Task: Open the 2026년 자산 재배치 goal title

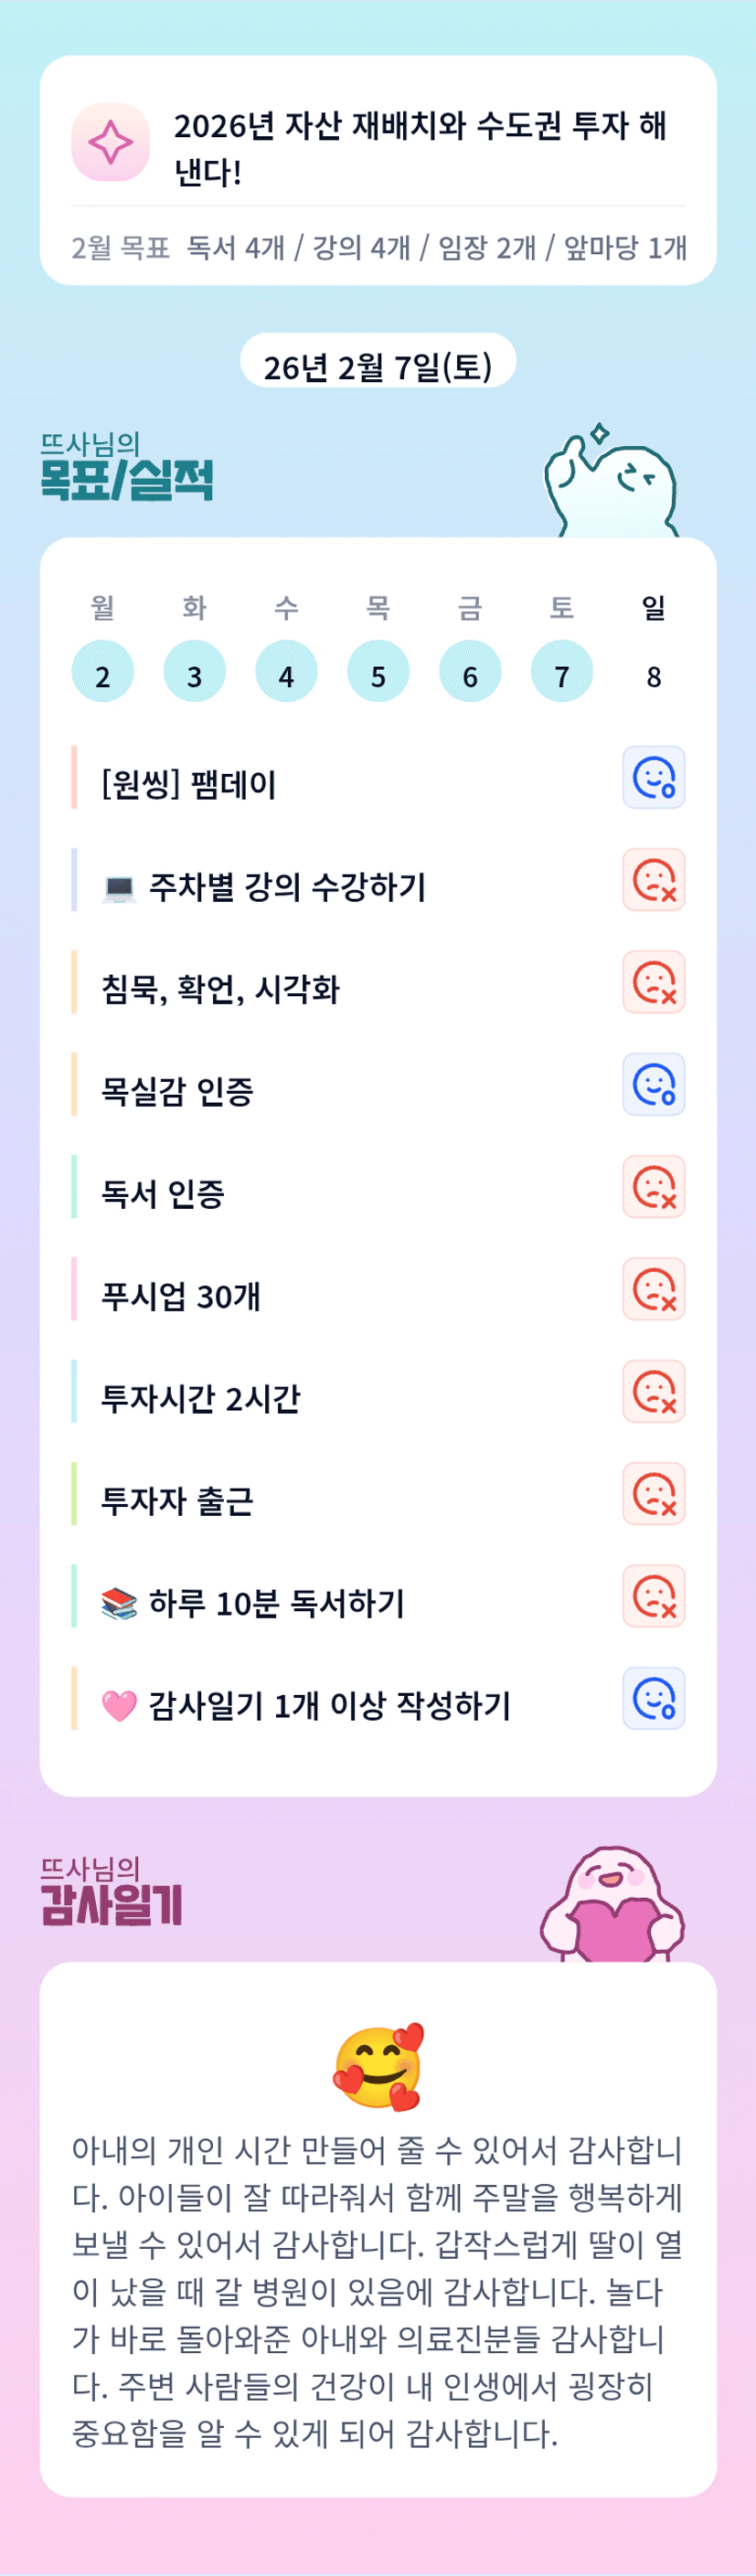Action: pos(420,147)
